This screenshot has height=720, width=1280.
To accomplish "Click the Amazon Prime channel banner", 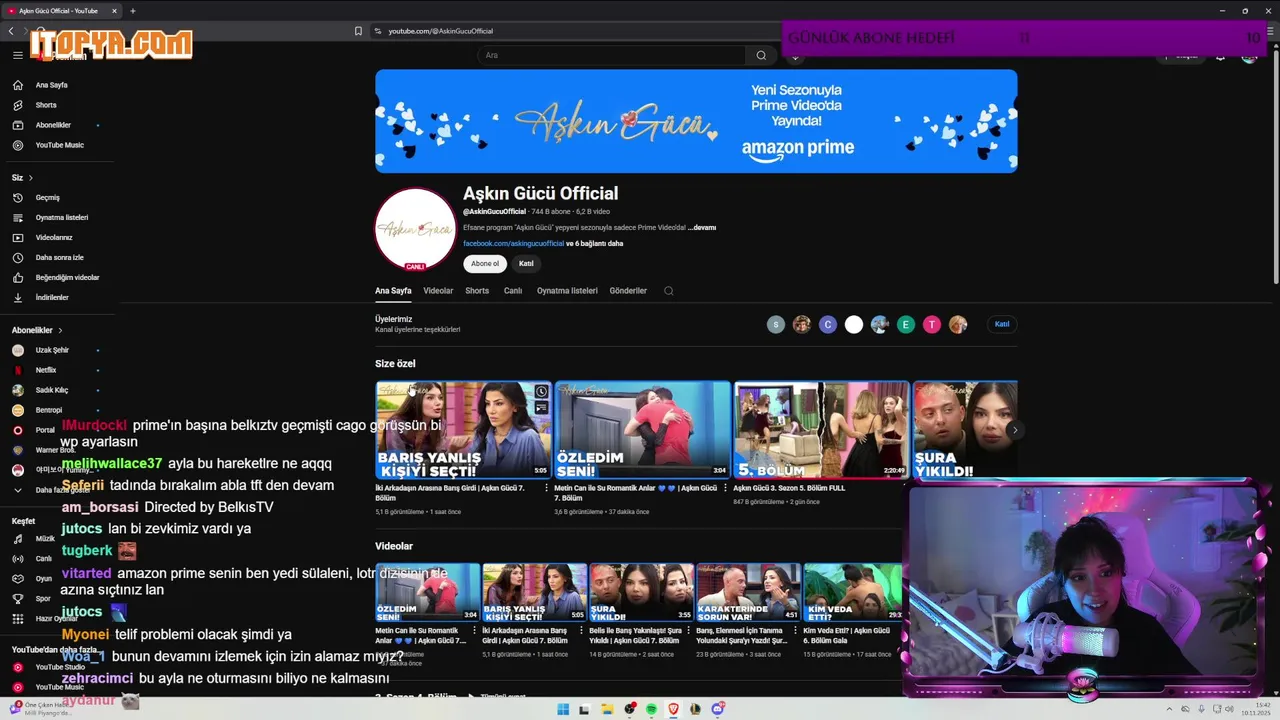I will point(696,121).
